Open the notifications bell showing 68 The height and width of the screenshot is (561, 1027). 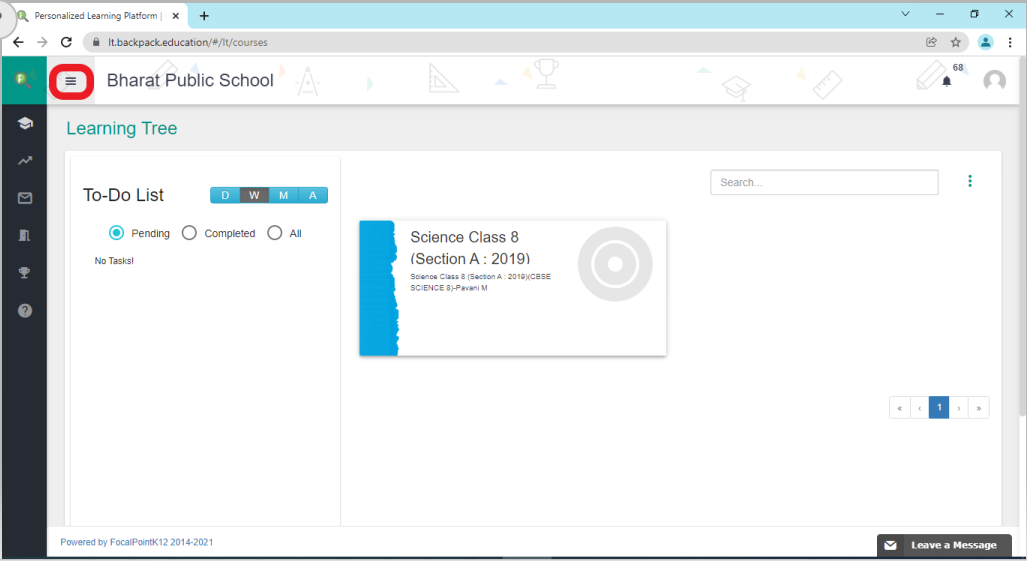point(947,81)
